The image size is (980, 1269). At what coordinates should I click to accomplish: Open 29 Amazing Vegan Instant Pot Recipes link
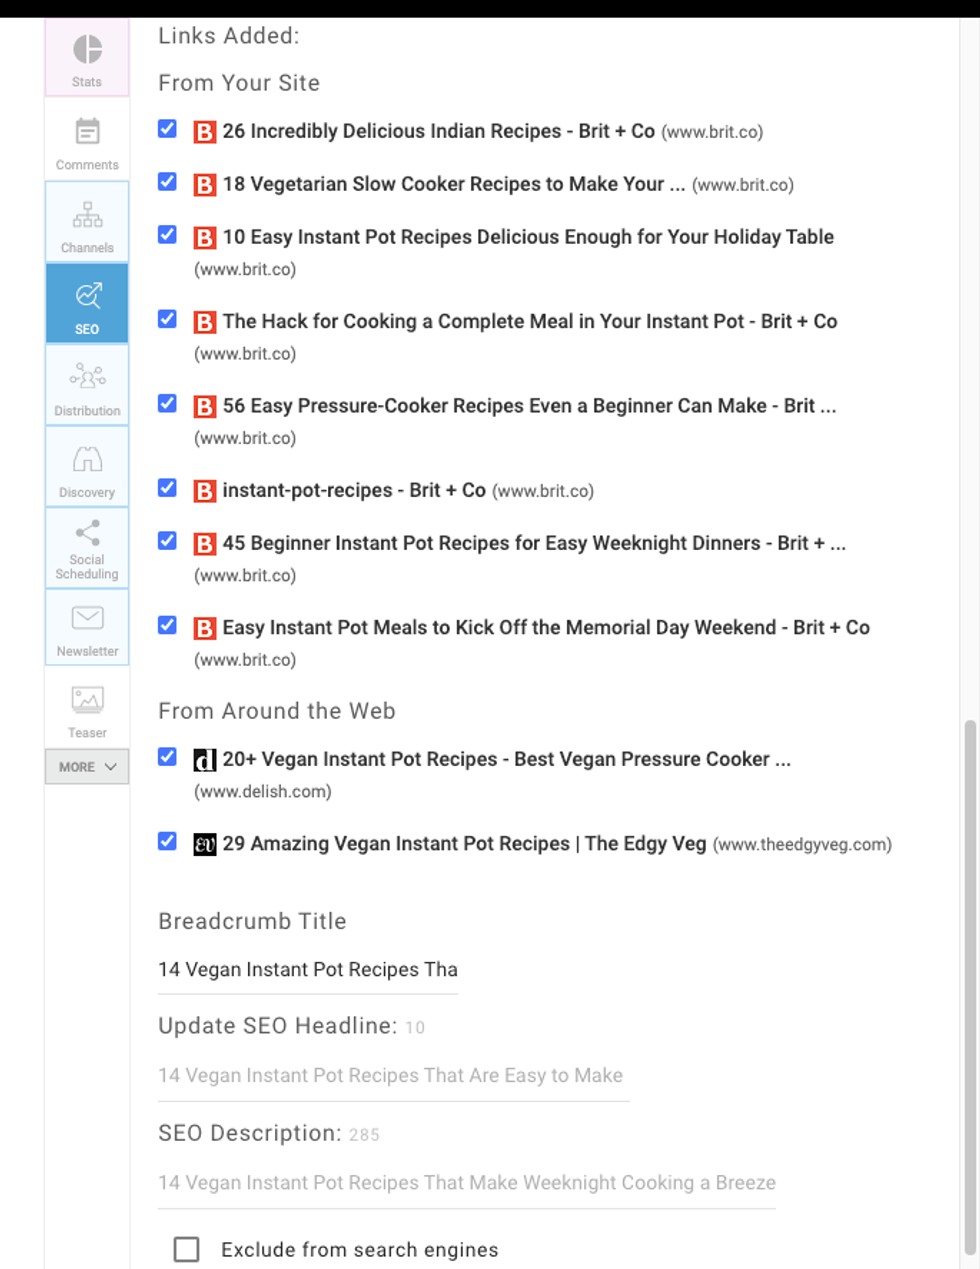(x=463, y=844)
